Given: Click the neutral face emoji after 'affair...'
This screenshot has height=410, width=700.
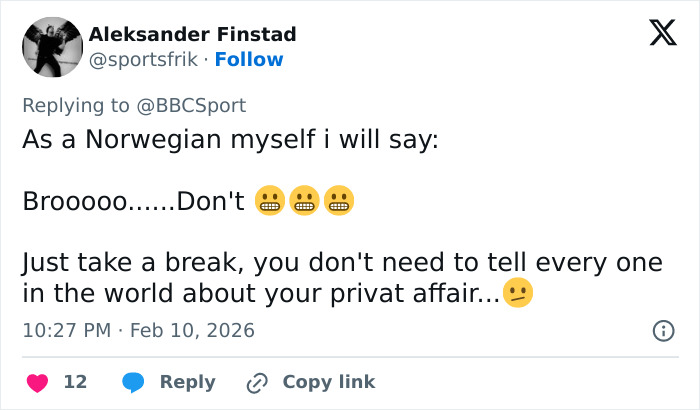Looking at the screenshot, I should pos(517,294).
